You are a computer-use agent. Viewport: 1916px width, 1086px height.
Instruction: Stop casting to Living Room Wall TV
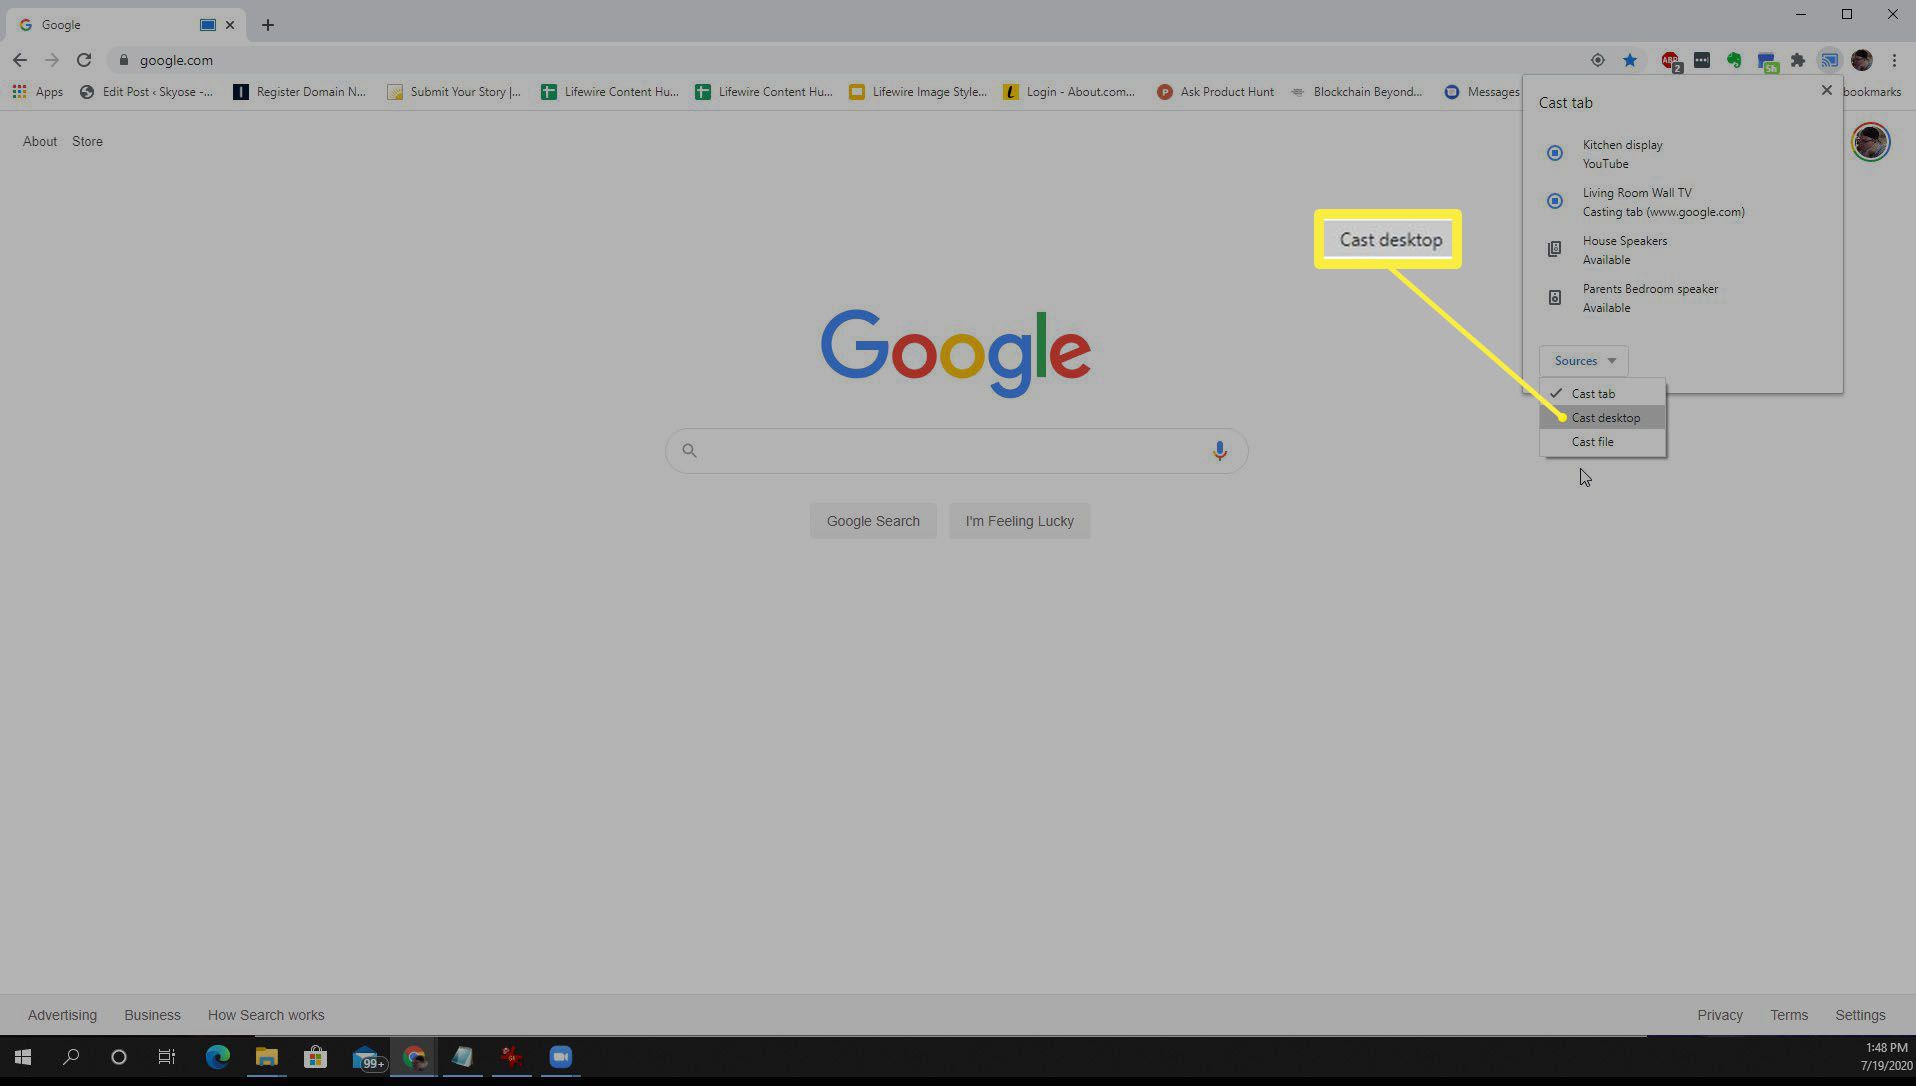[x=1555, y=201]
